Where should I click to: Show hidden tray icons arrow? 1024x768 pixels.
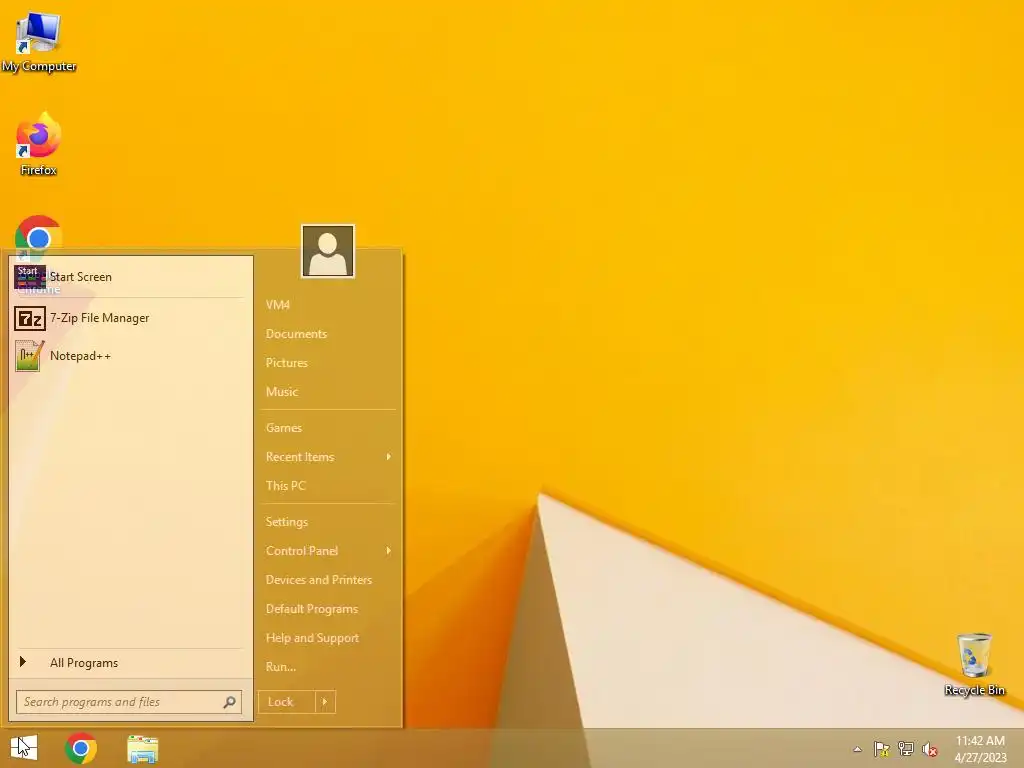tap(857, 749)
